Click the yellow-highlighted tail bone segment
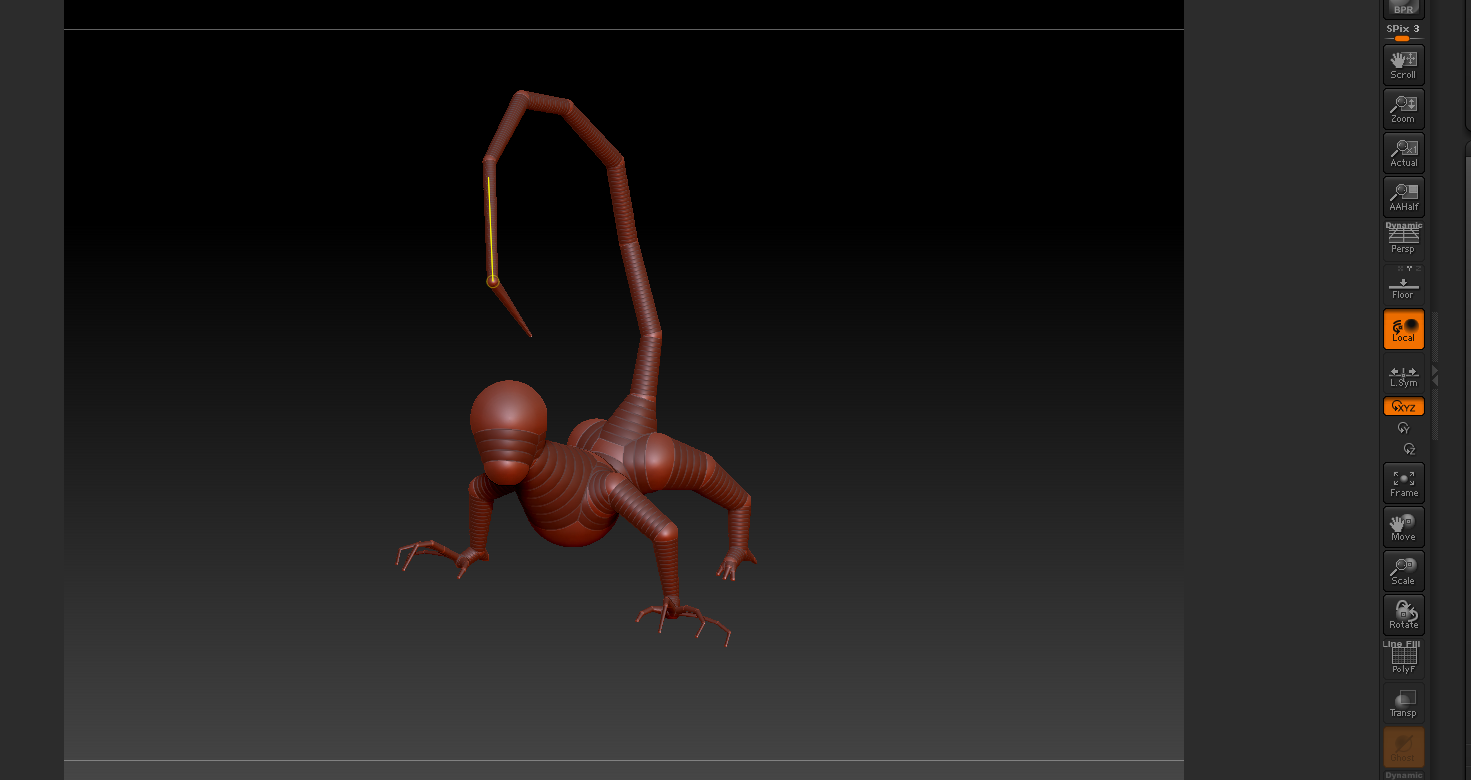 point(490,228)
